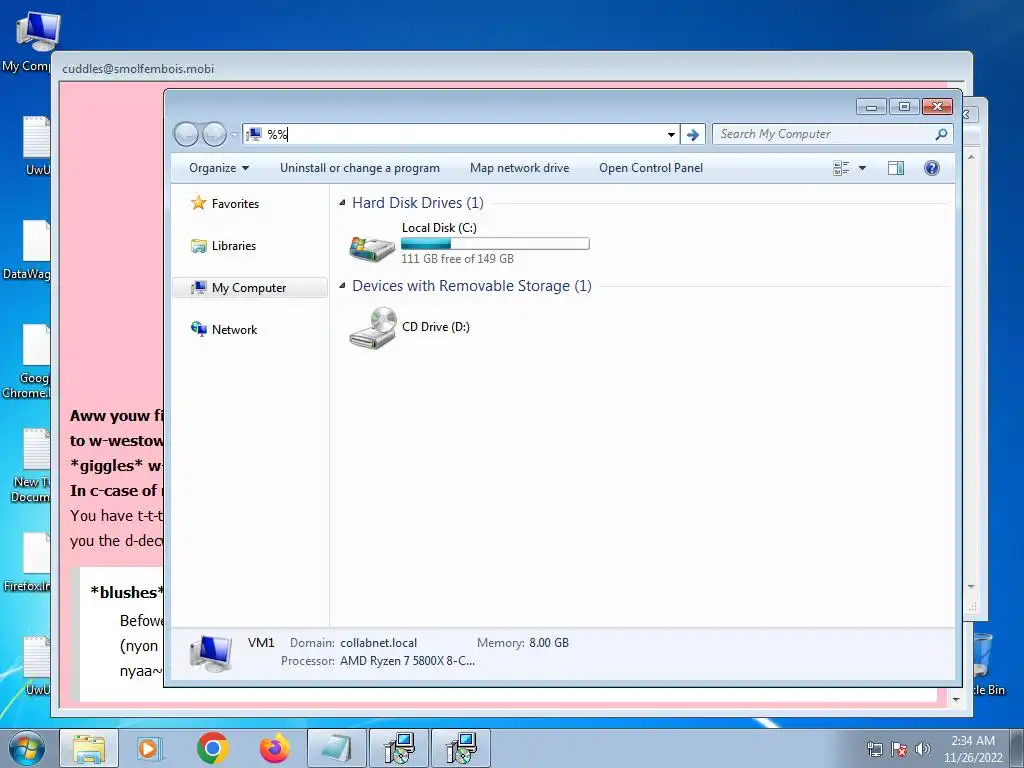Image resolution: width=1024 pixels, height=768 pixels.
Task: Open the Windows Start button
Action: coord(27,748)
